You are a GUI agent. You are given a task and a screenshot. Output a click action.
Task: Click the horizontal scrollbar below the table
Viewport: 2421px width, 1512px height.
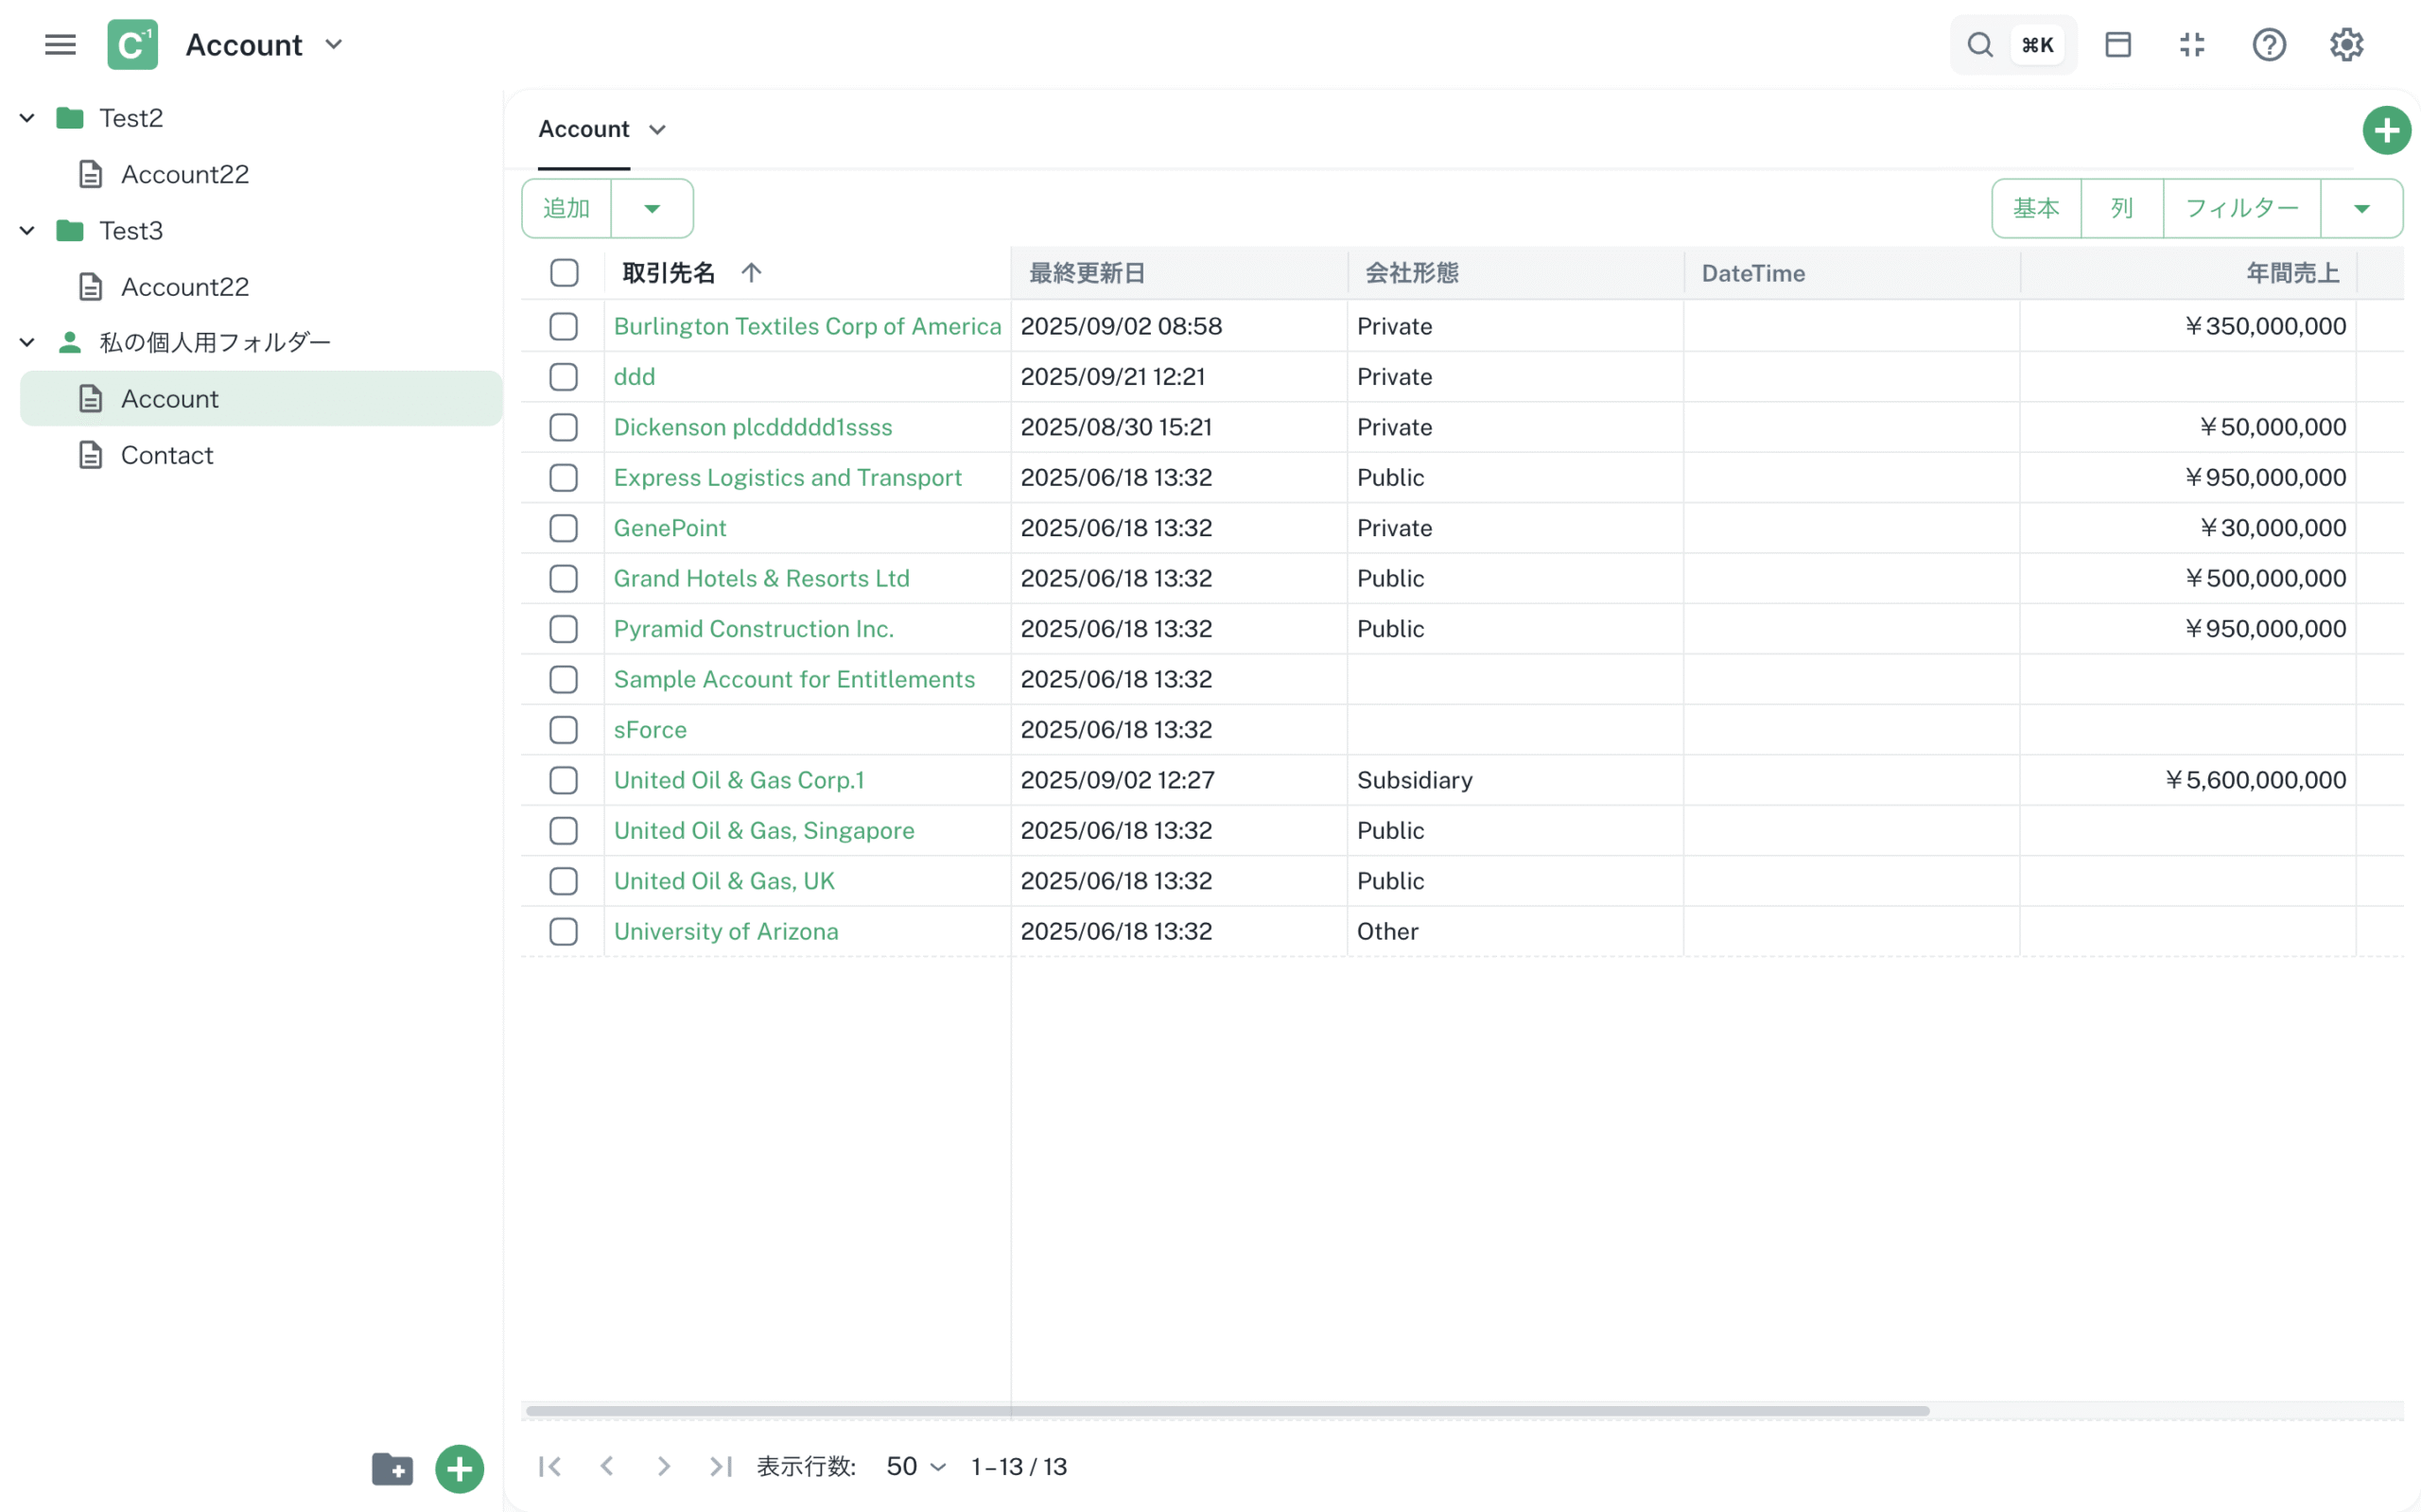(1227, 1411)
